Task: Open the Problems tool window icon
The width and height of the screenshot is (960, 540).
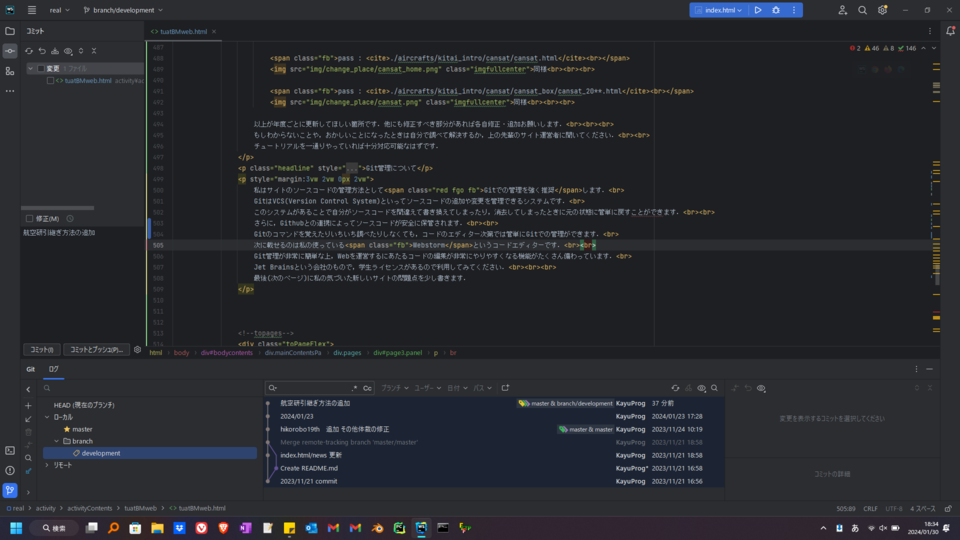Action: coord(10,471)
